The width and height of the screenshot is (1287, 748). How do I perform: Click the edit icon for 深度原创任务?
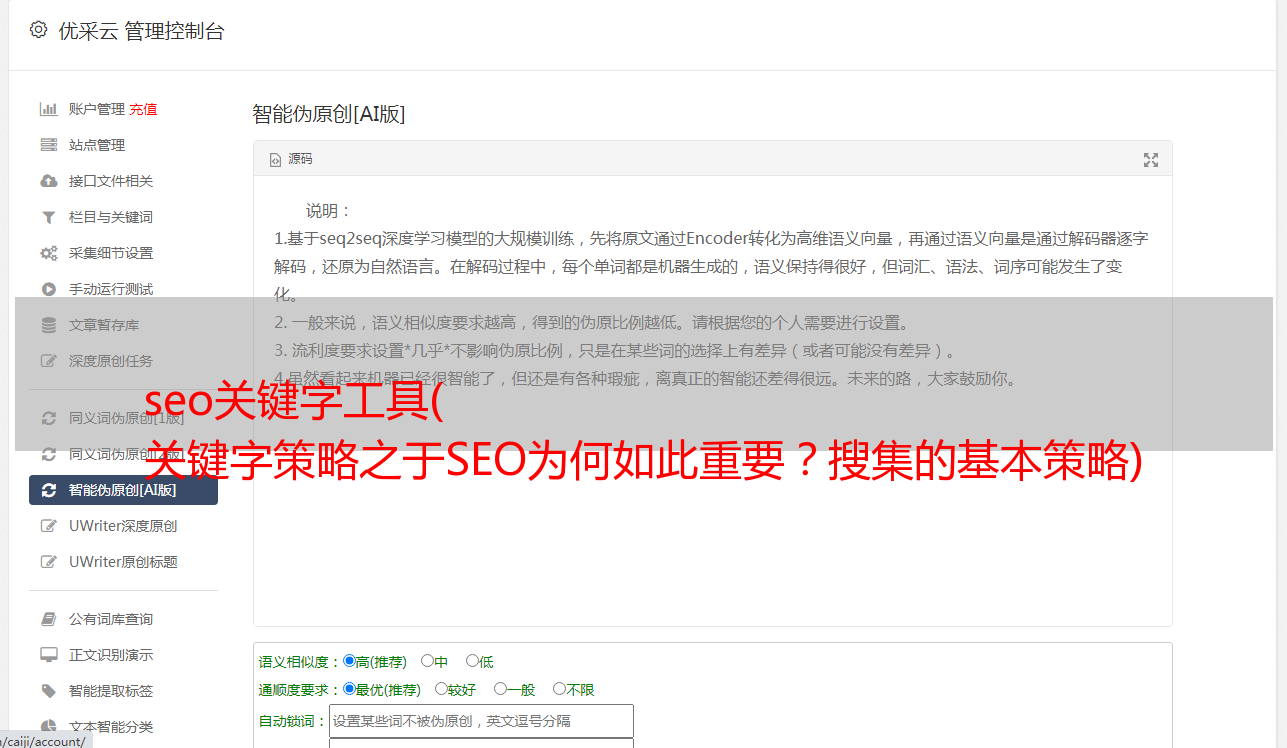(x=48, y=361)
